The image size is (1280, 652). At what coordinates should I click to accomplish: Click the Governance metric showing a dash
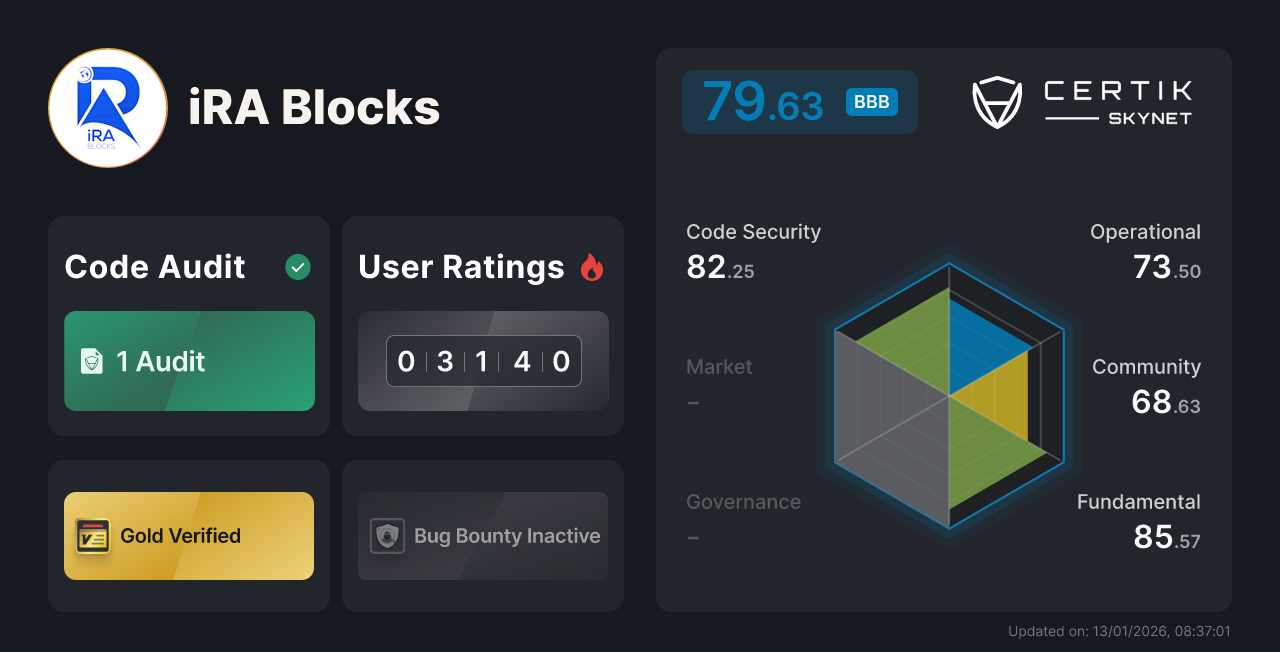point(743,520)
